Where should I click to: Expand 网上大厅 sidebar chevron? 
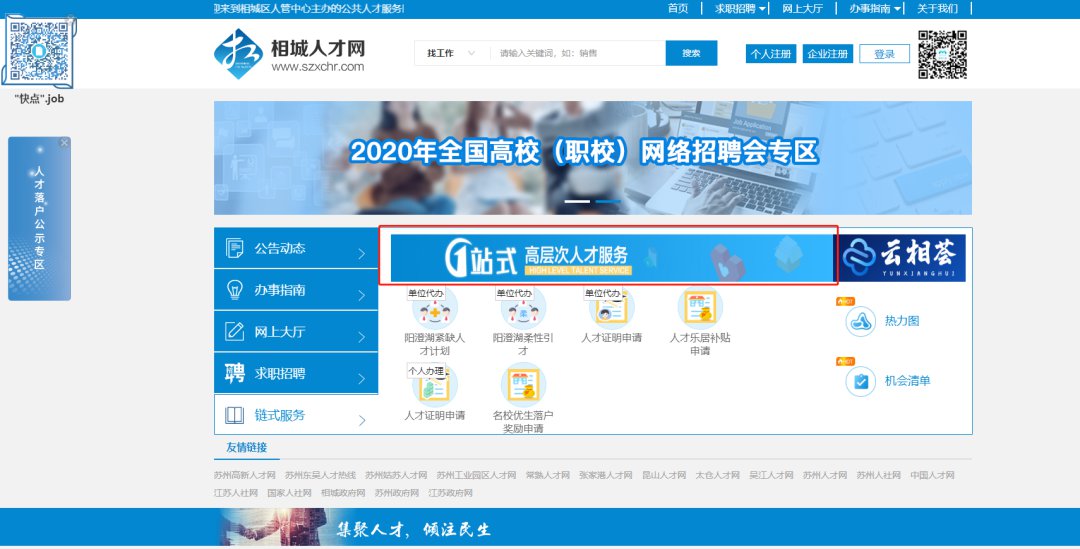(362, 337)
